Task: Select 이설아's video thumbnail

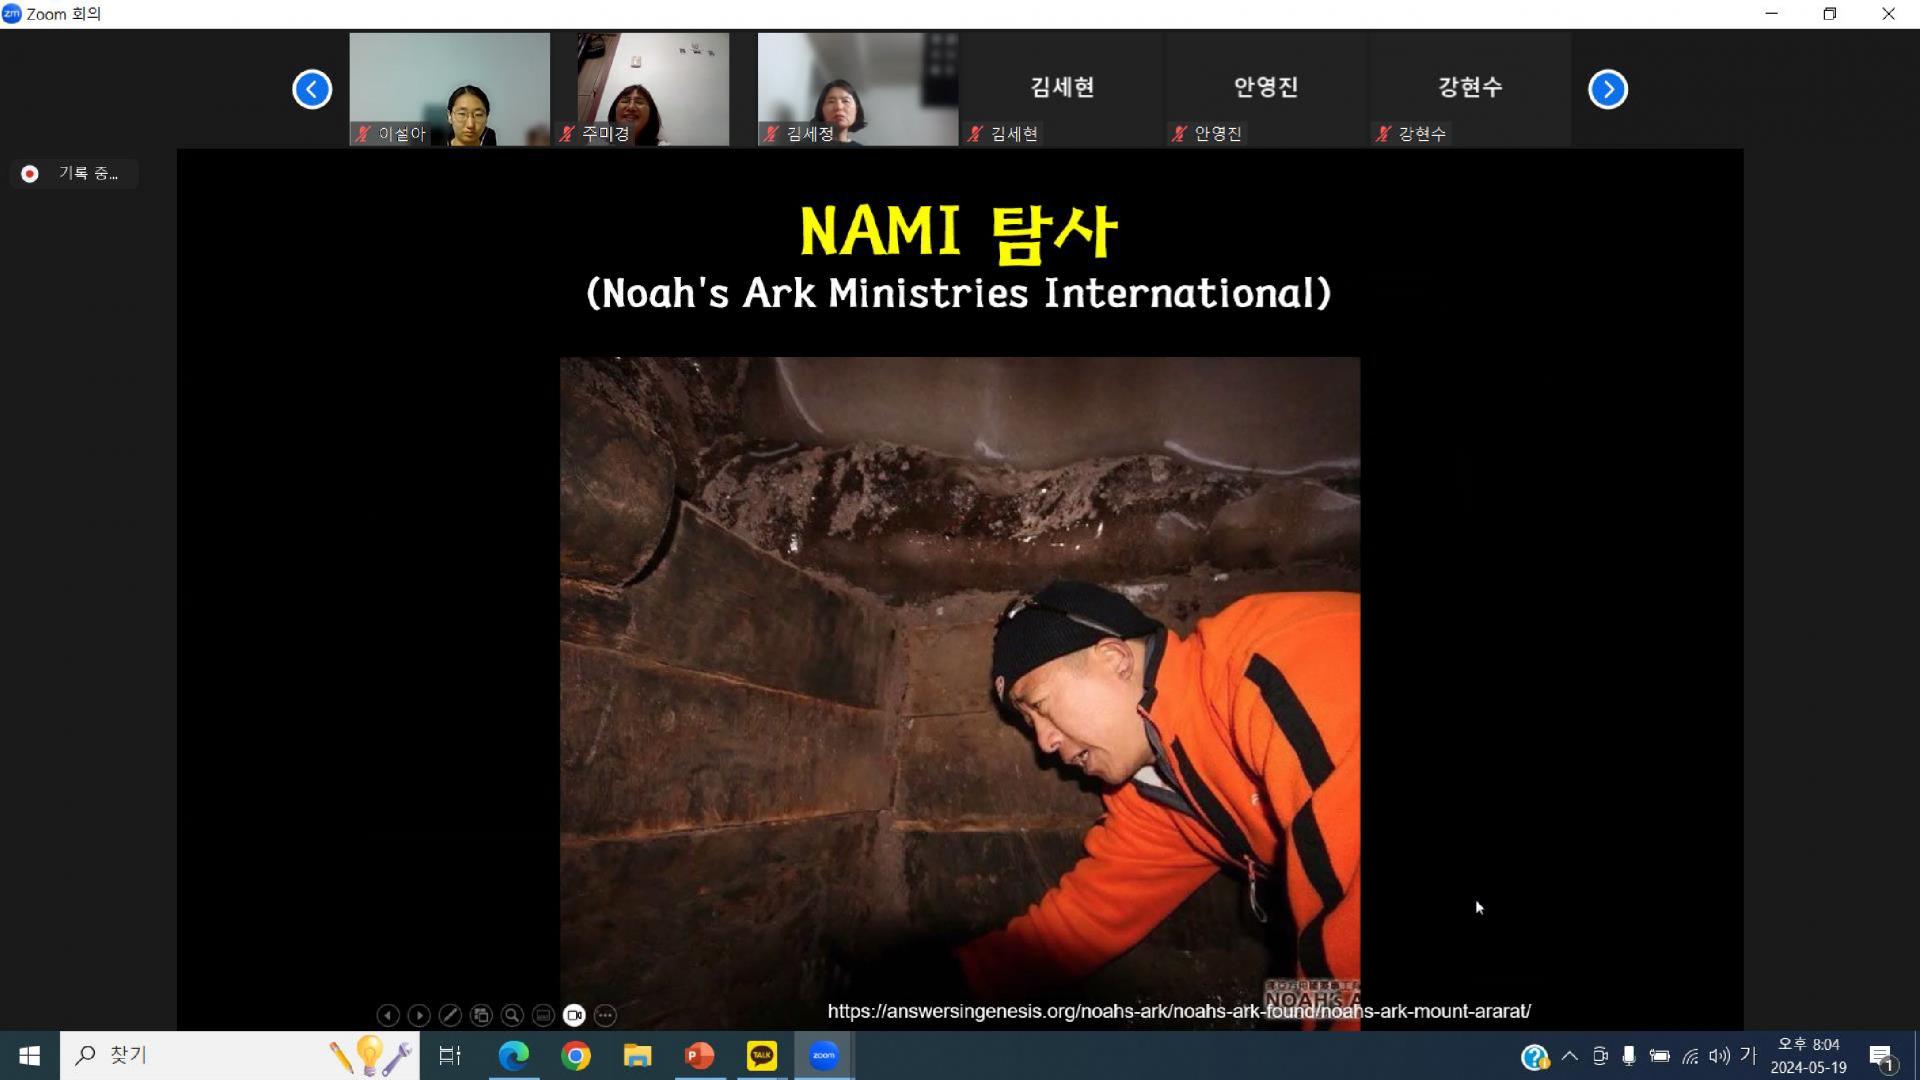Action: pyautogui.click(x=449, y=89)
